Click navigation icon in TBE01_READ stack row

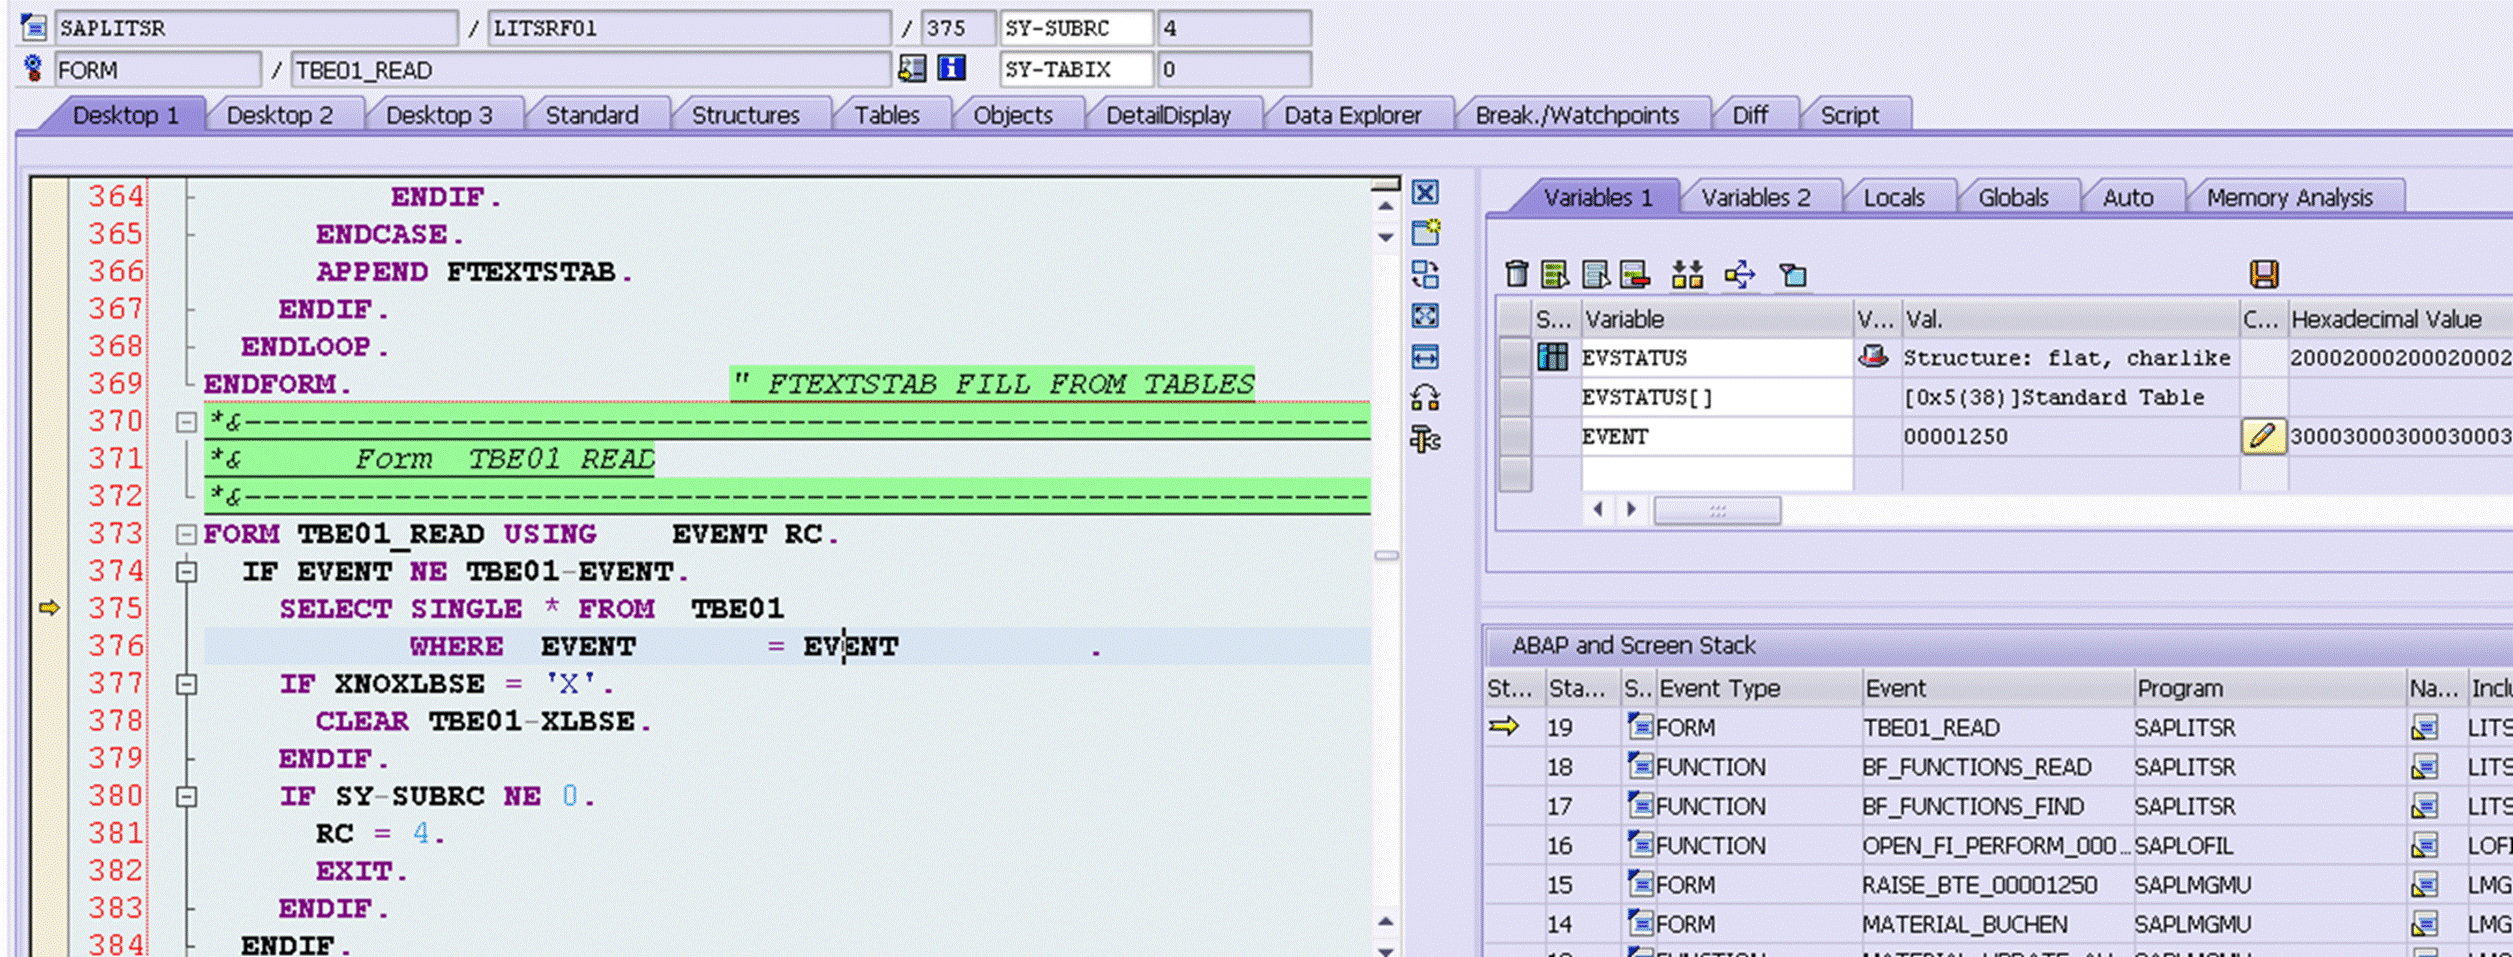[2424, 727]
